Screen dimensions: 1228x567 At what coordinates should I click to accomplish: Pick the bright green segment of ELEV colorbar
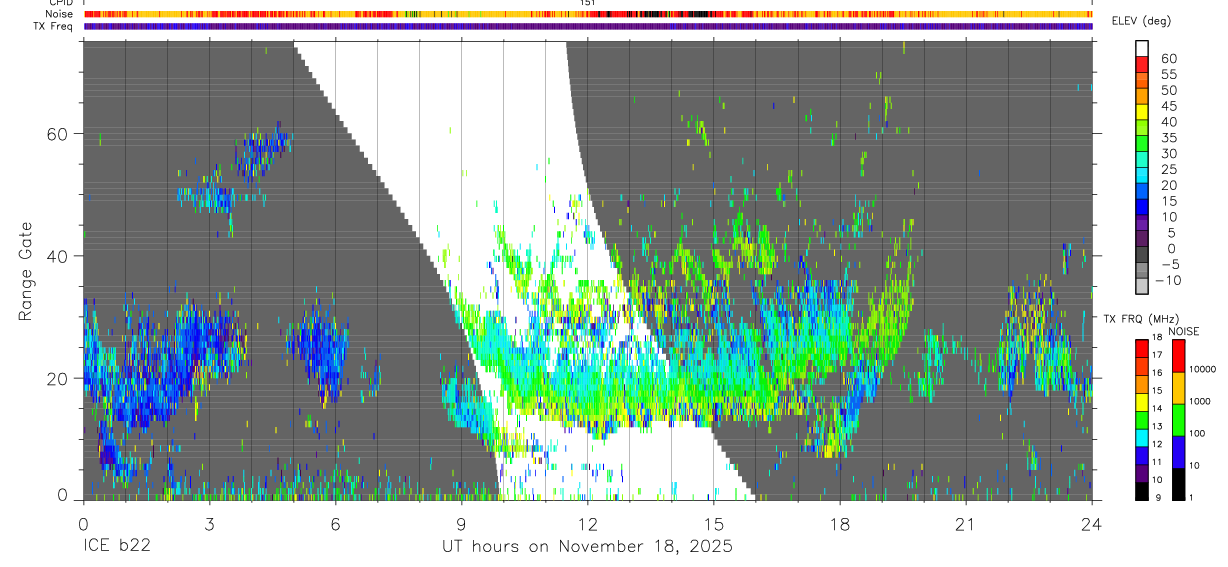coord(1141,143)
